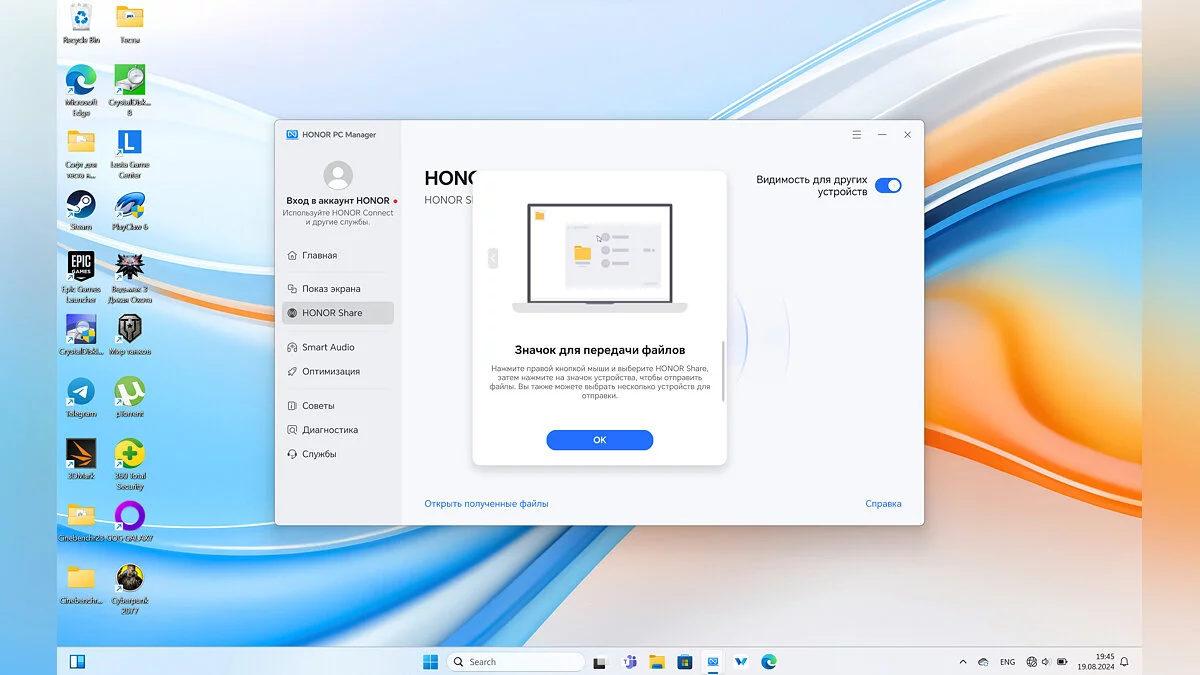Open the HONOR PC Manager hamburger menu
The width and height of the screenshot is (1200, 675).
[857, 134]
